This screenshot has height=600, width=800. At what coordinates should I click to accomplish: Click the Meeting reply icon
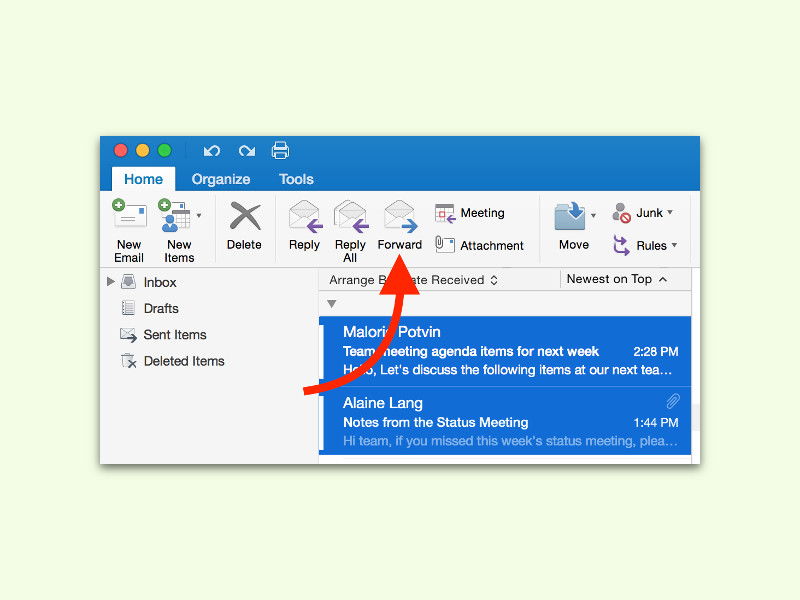pyautogui.click(x=445, y=213)
